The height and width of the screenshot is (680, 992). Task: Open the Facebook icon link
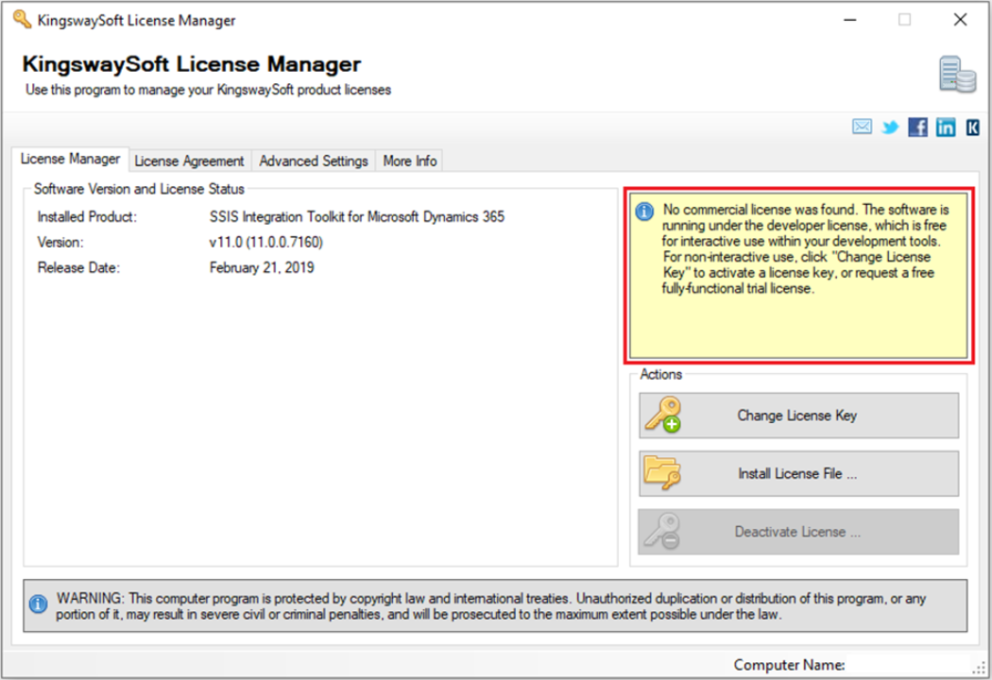(x=918, y=127)
